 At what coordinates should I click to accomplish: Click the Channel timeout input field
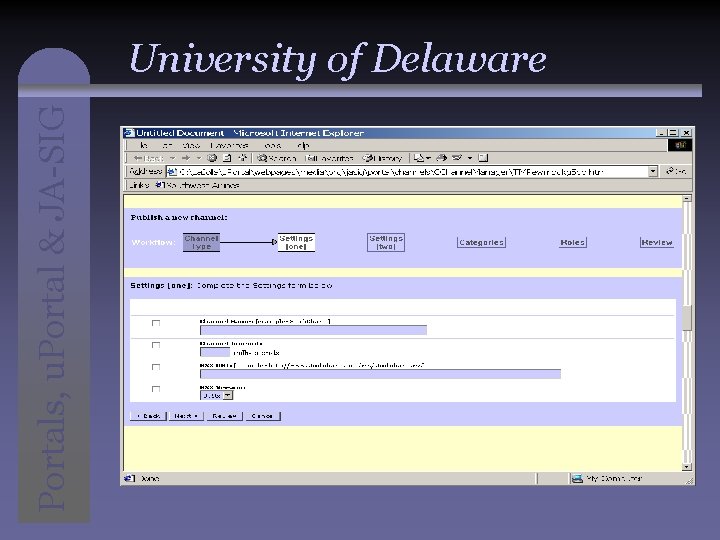(215, 352)
